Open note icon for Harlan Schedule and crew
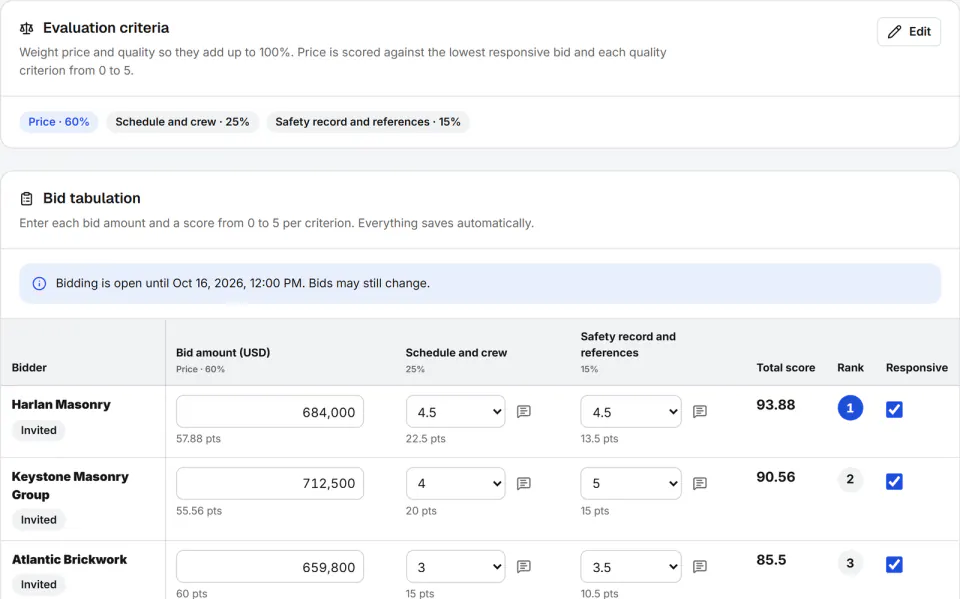The width and height of the screenshot is (960, 599). pyautogui.click(x=523, y=412)
